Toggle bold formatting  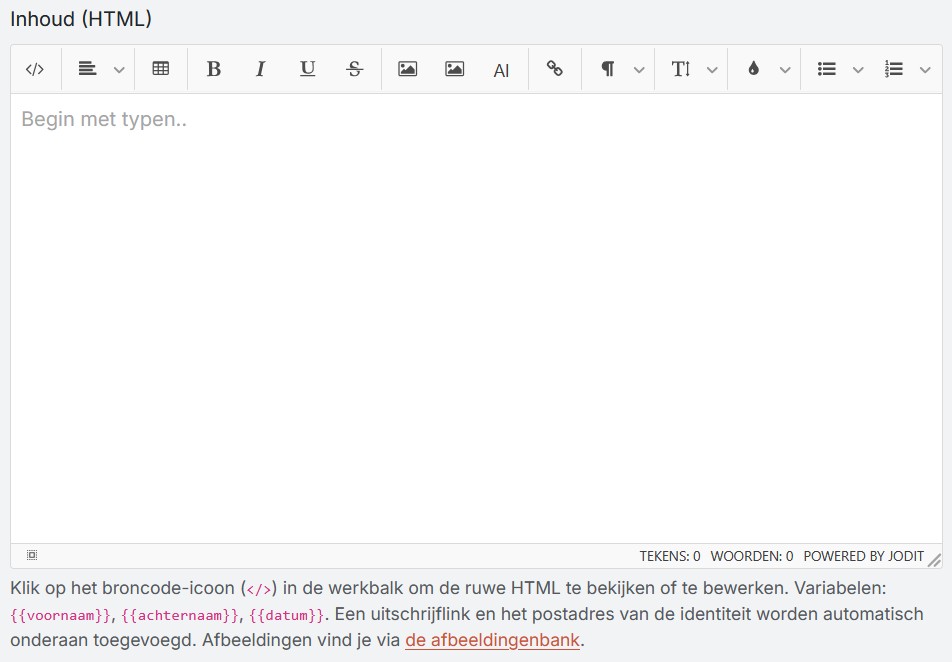[x=214, y=69]
